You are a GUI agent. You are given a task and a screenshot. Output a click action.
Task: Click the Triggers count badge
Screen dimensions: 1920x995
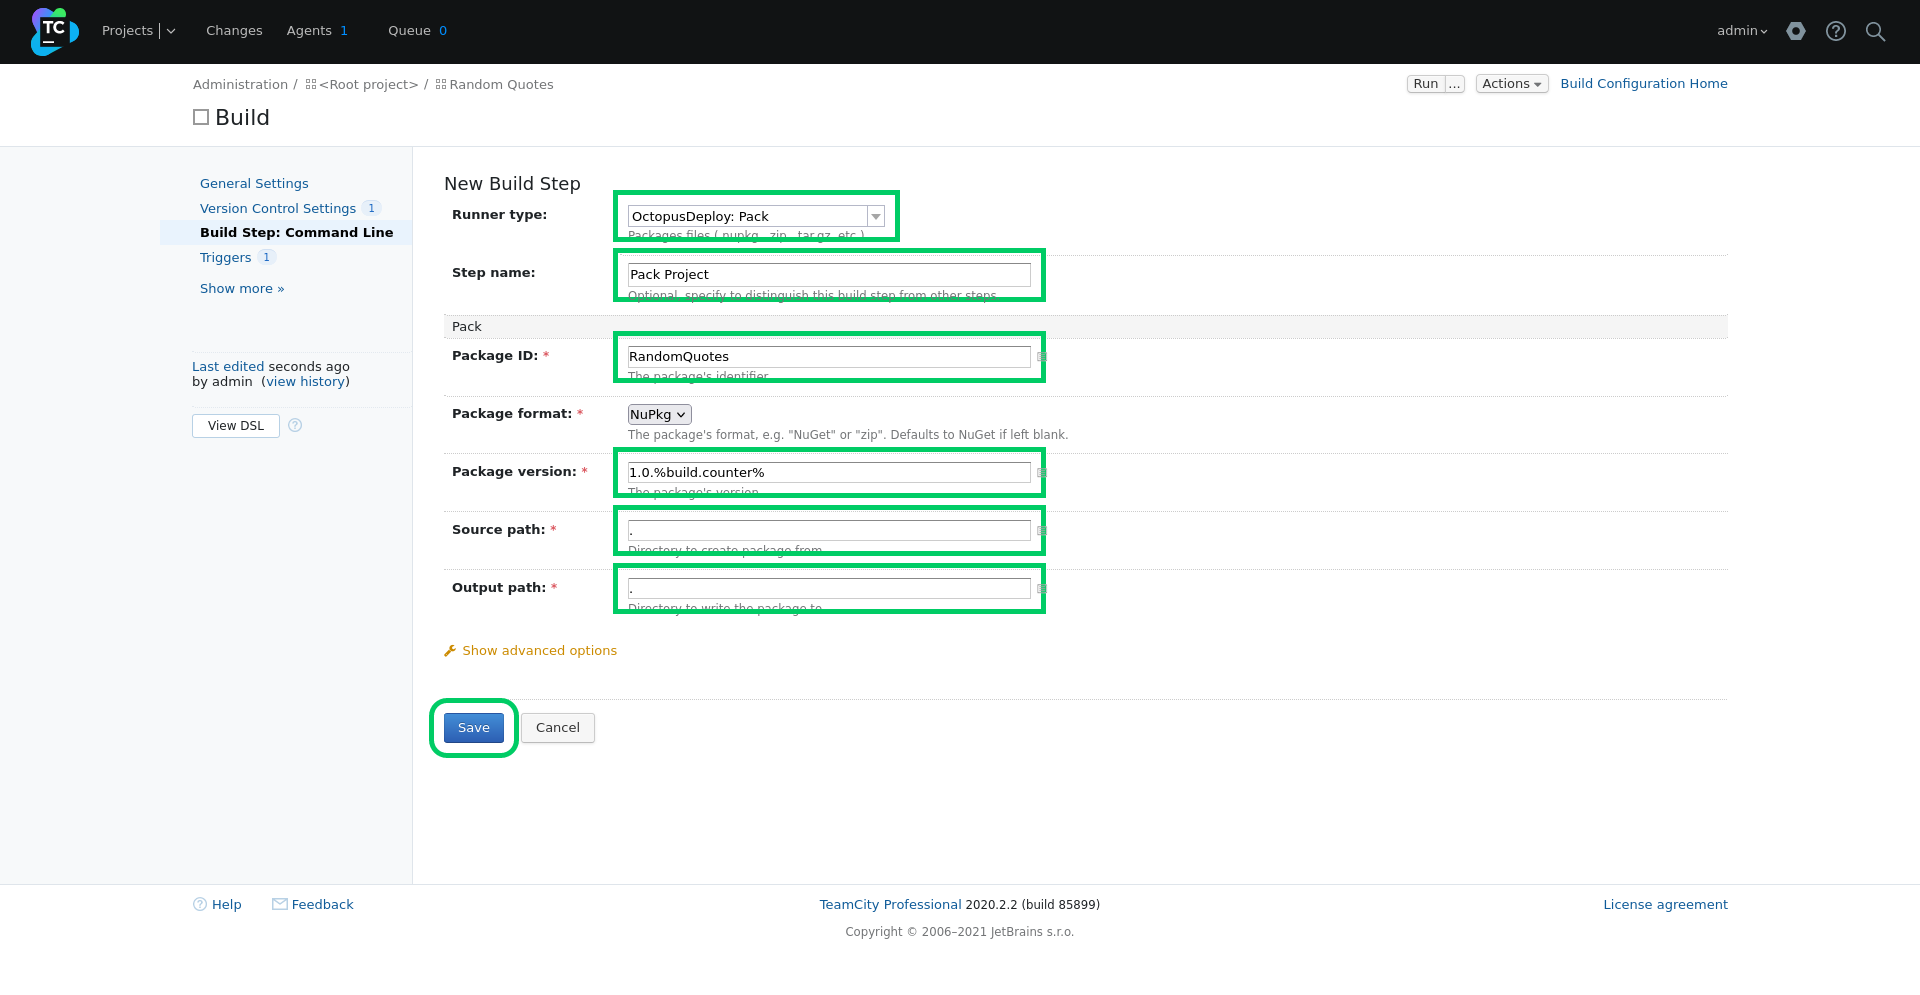point(266,257)
